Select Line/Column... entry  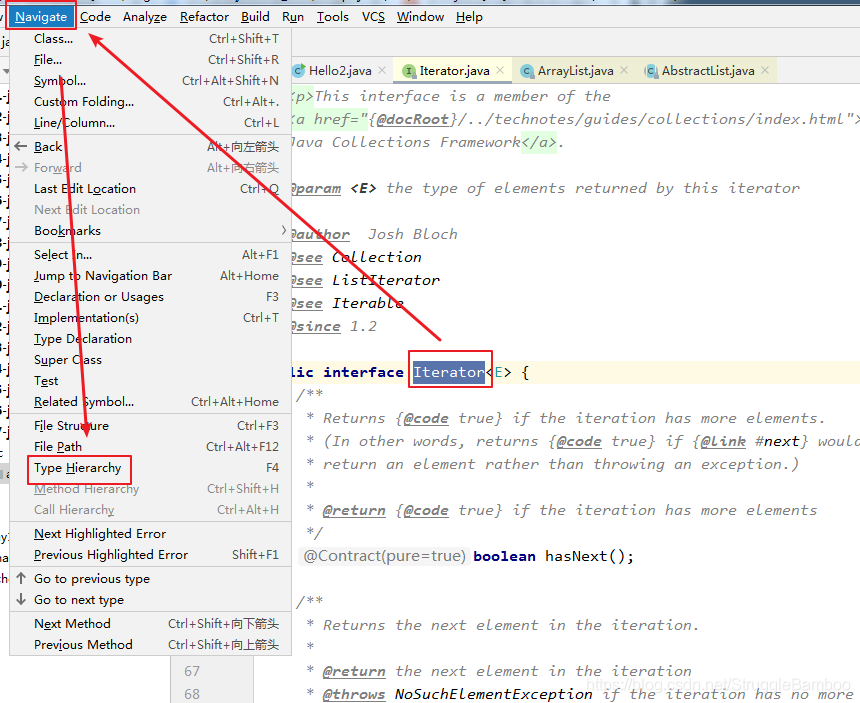coord(151,123)
